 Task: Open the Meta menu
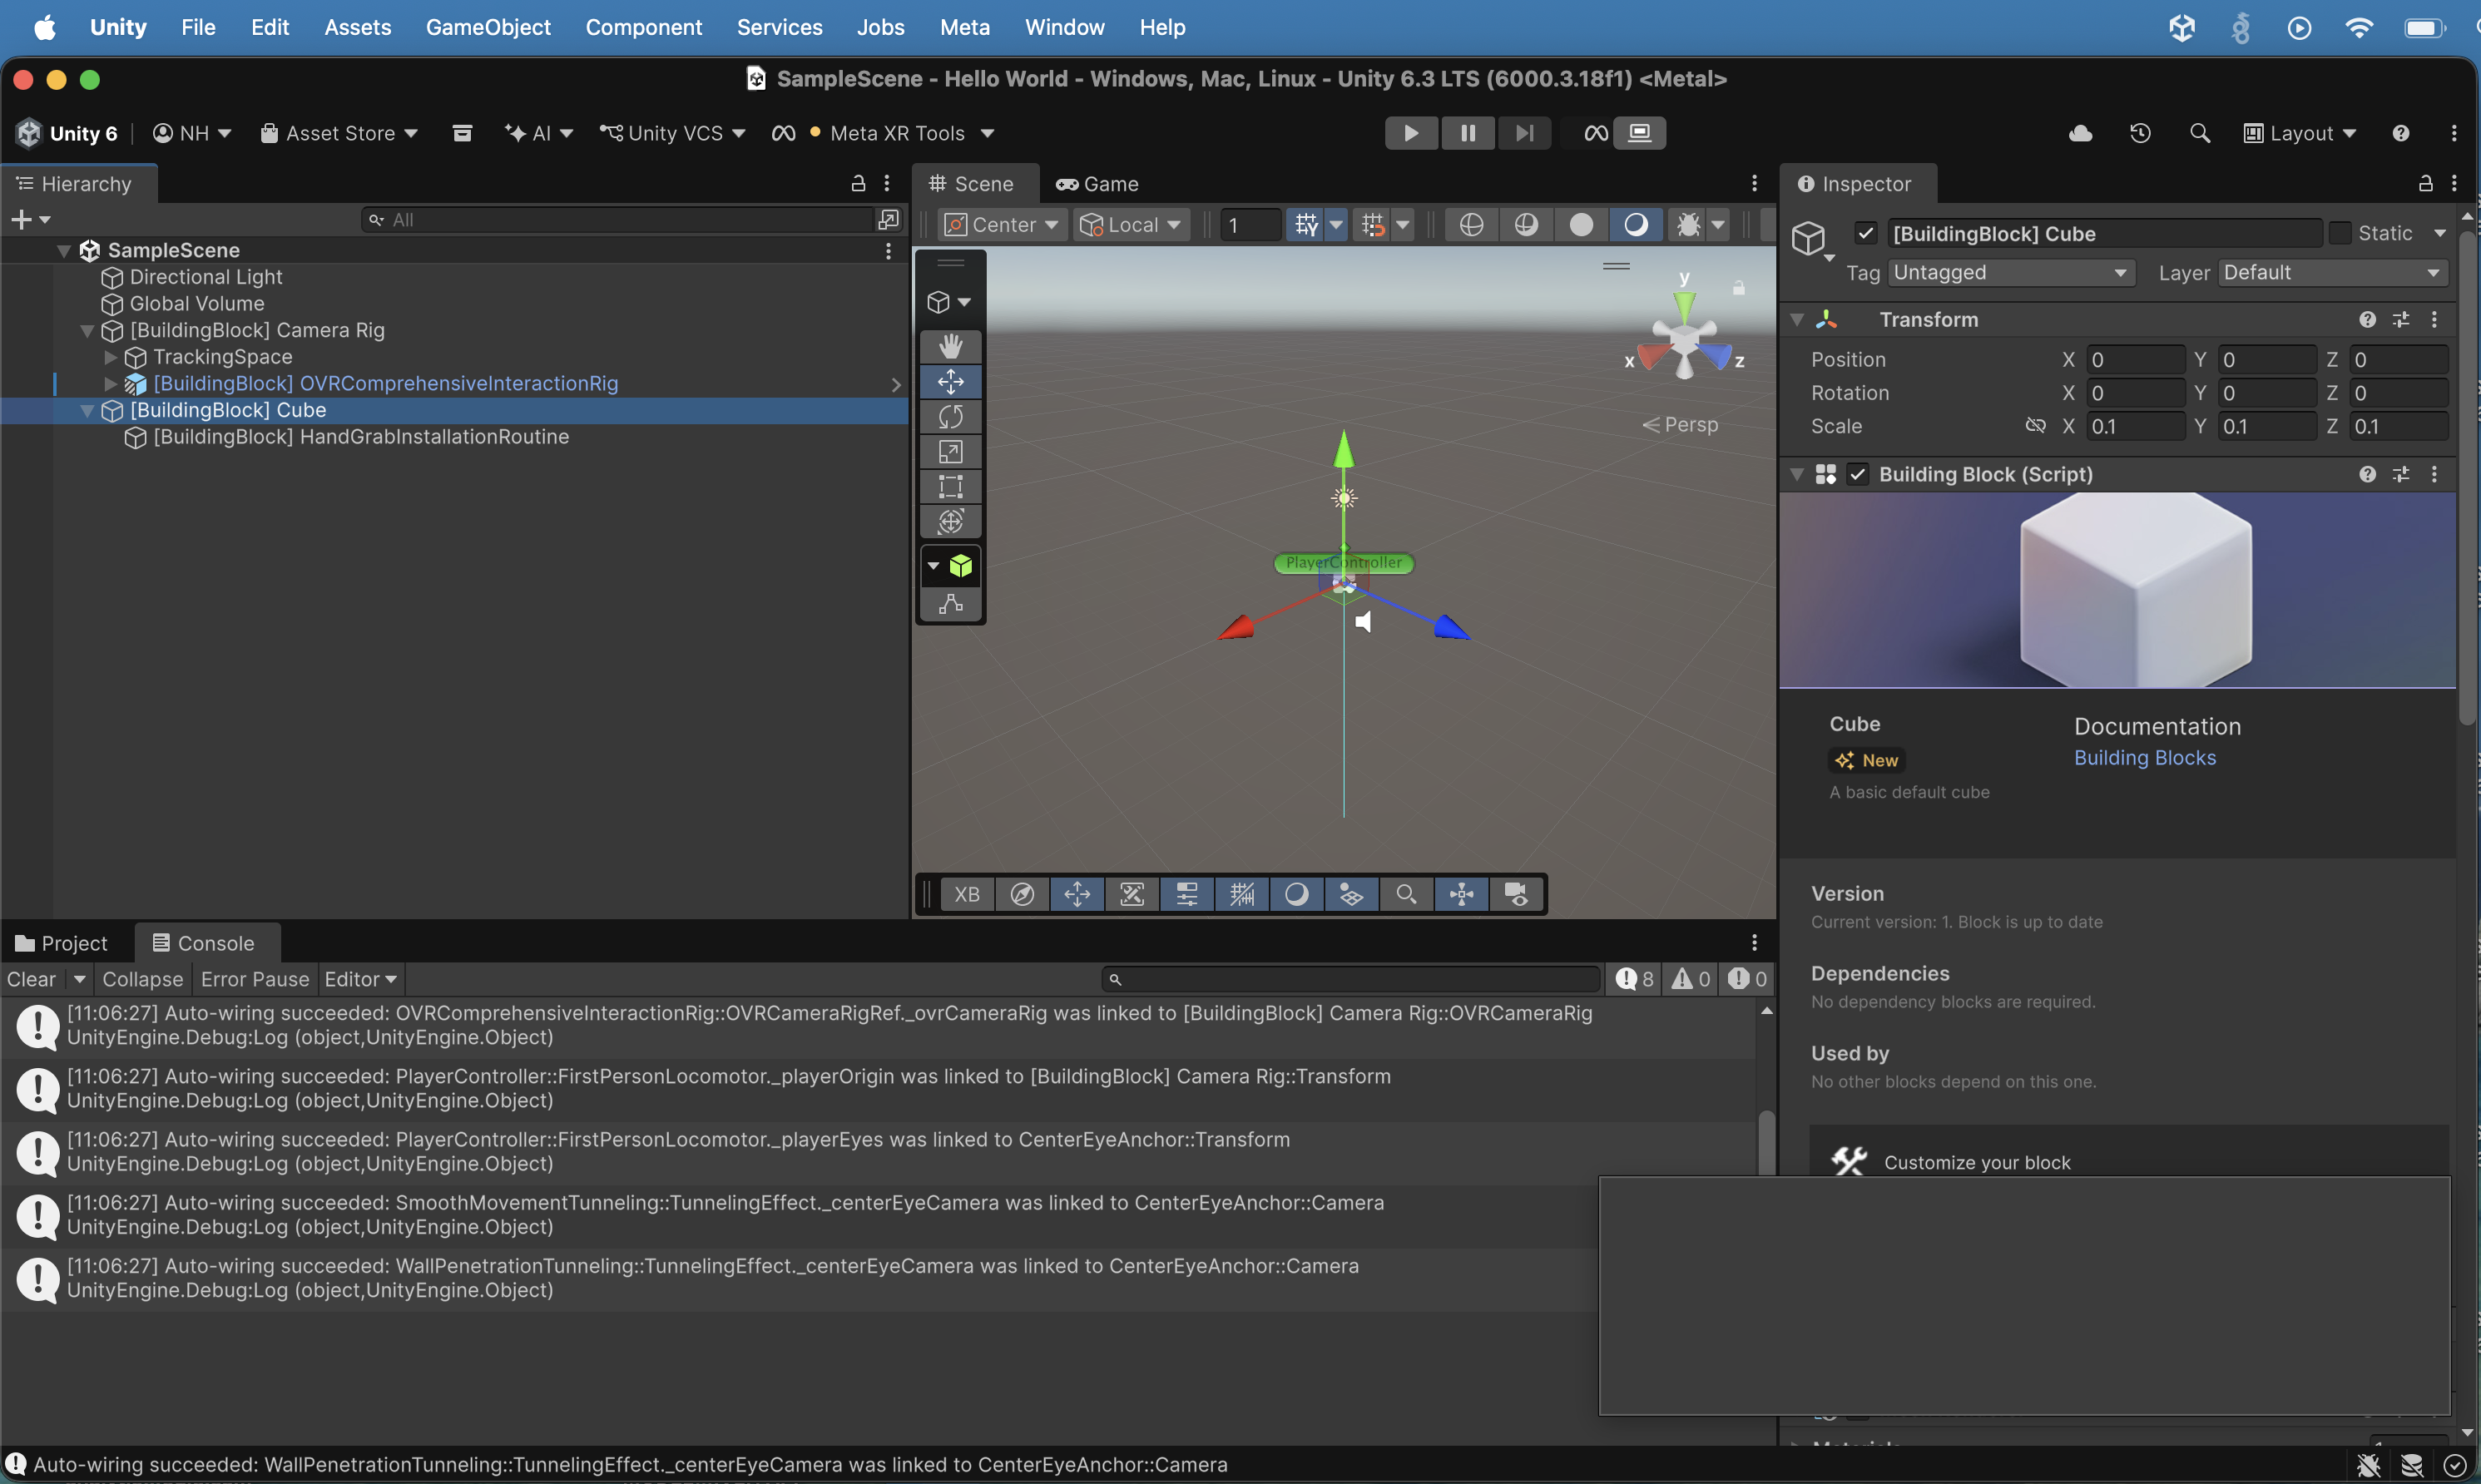[x=964, y=27]
